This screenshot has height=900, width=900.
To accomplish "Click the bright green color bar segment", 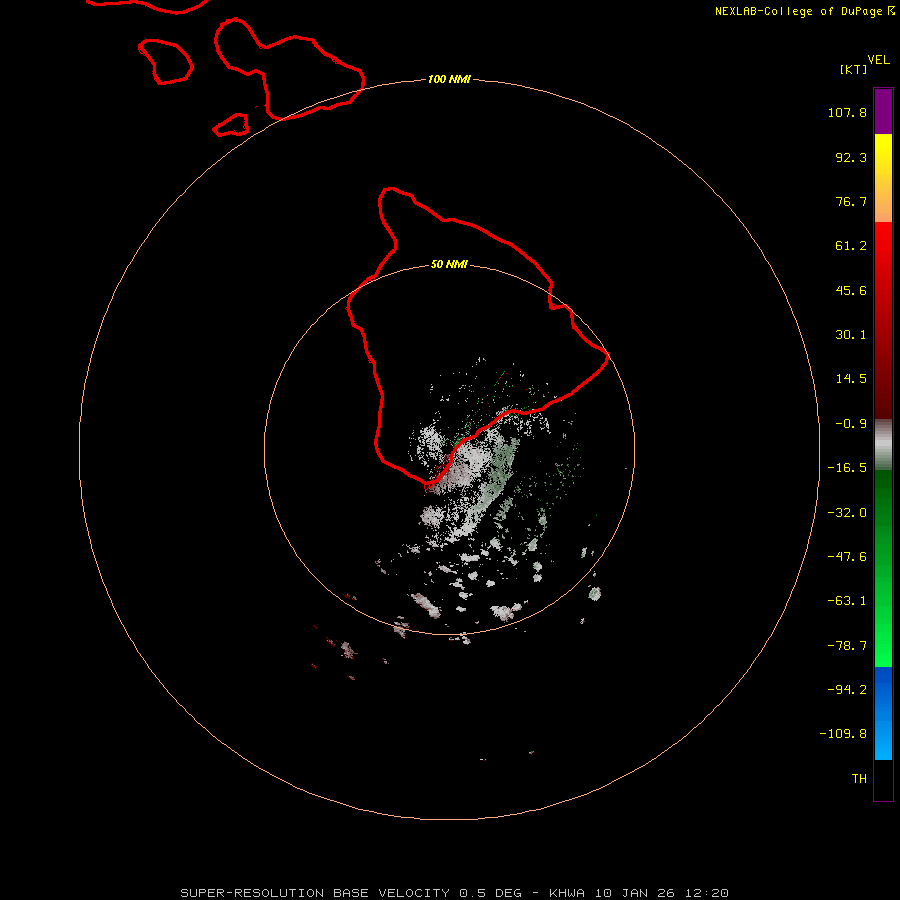I will pos(883,568).
